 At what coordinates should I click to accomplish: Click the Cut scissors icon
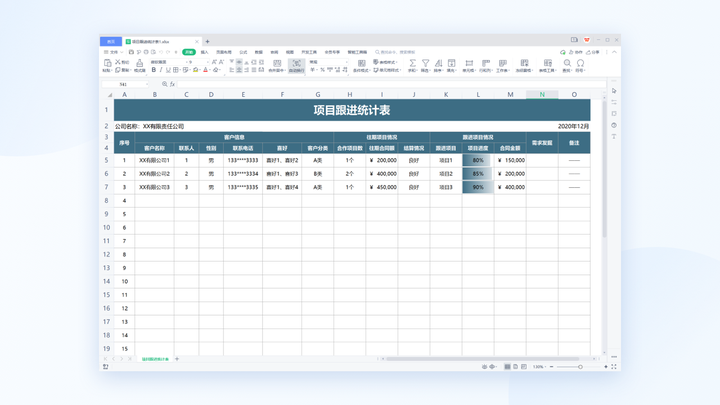click(x=118, y=62)
